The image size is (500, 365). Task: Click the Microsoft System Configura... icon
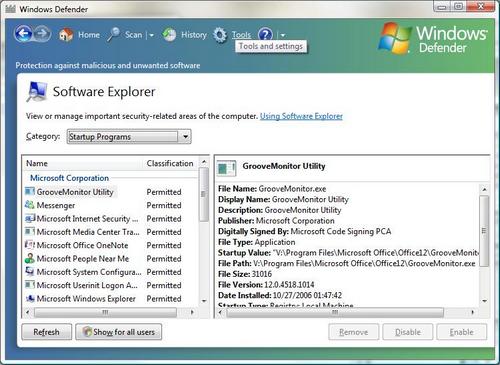point(30,272)
